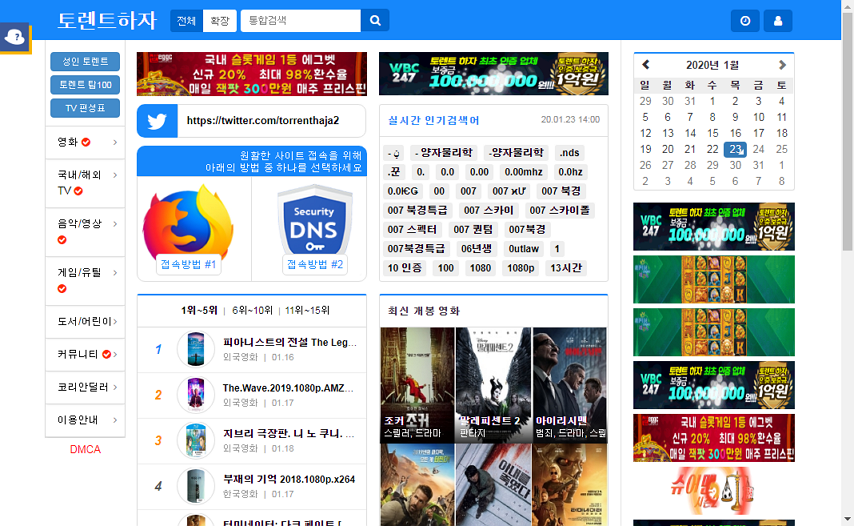Click poster icon of The.Wave.2019
Viewport: 854px width, 526px height.
[196, 395]
